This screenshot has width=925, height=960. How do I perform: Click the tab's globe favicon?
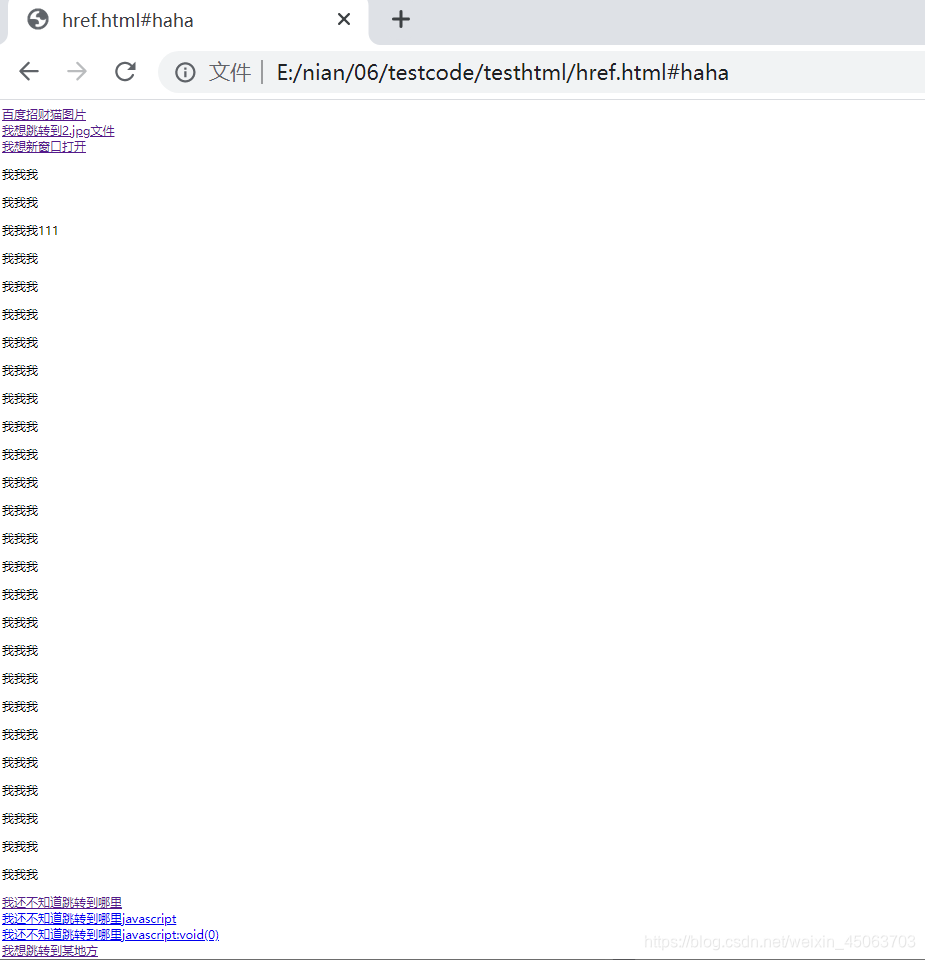pos(38,20)
